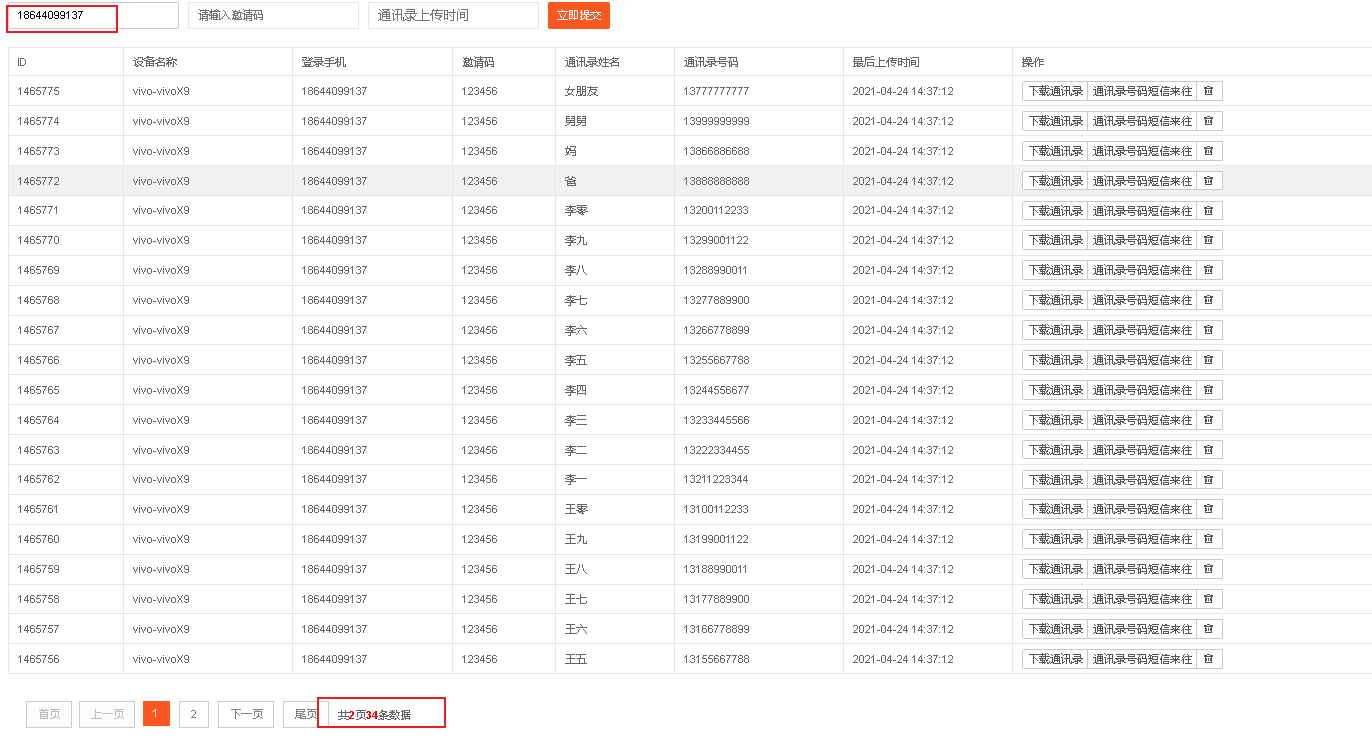Remove record 1465773 via trash icon
The image size is (1372, 747).
click(1209, 151)
